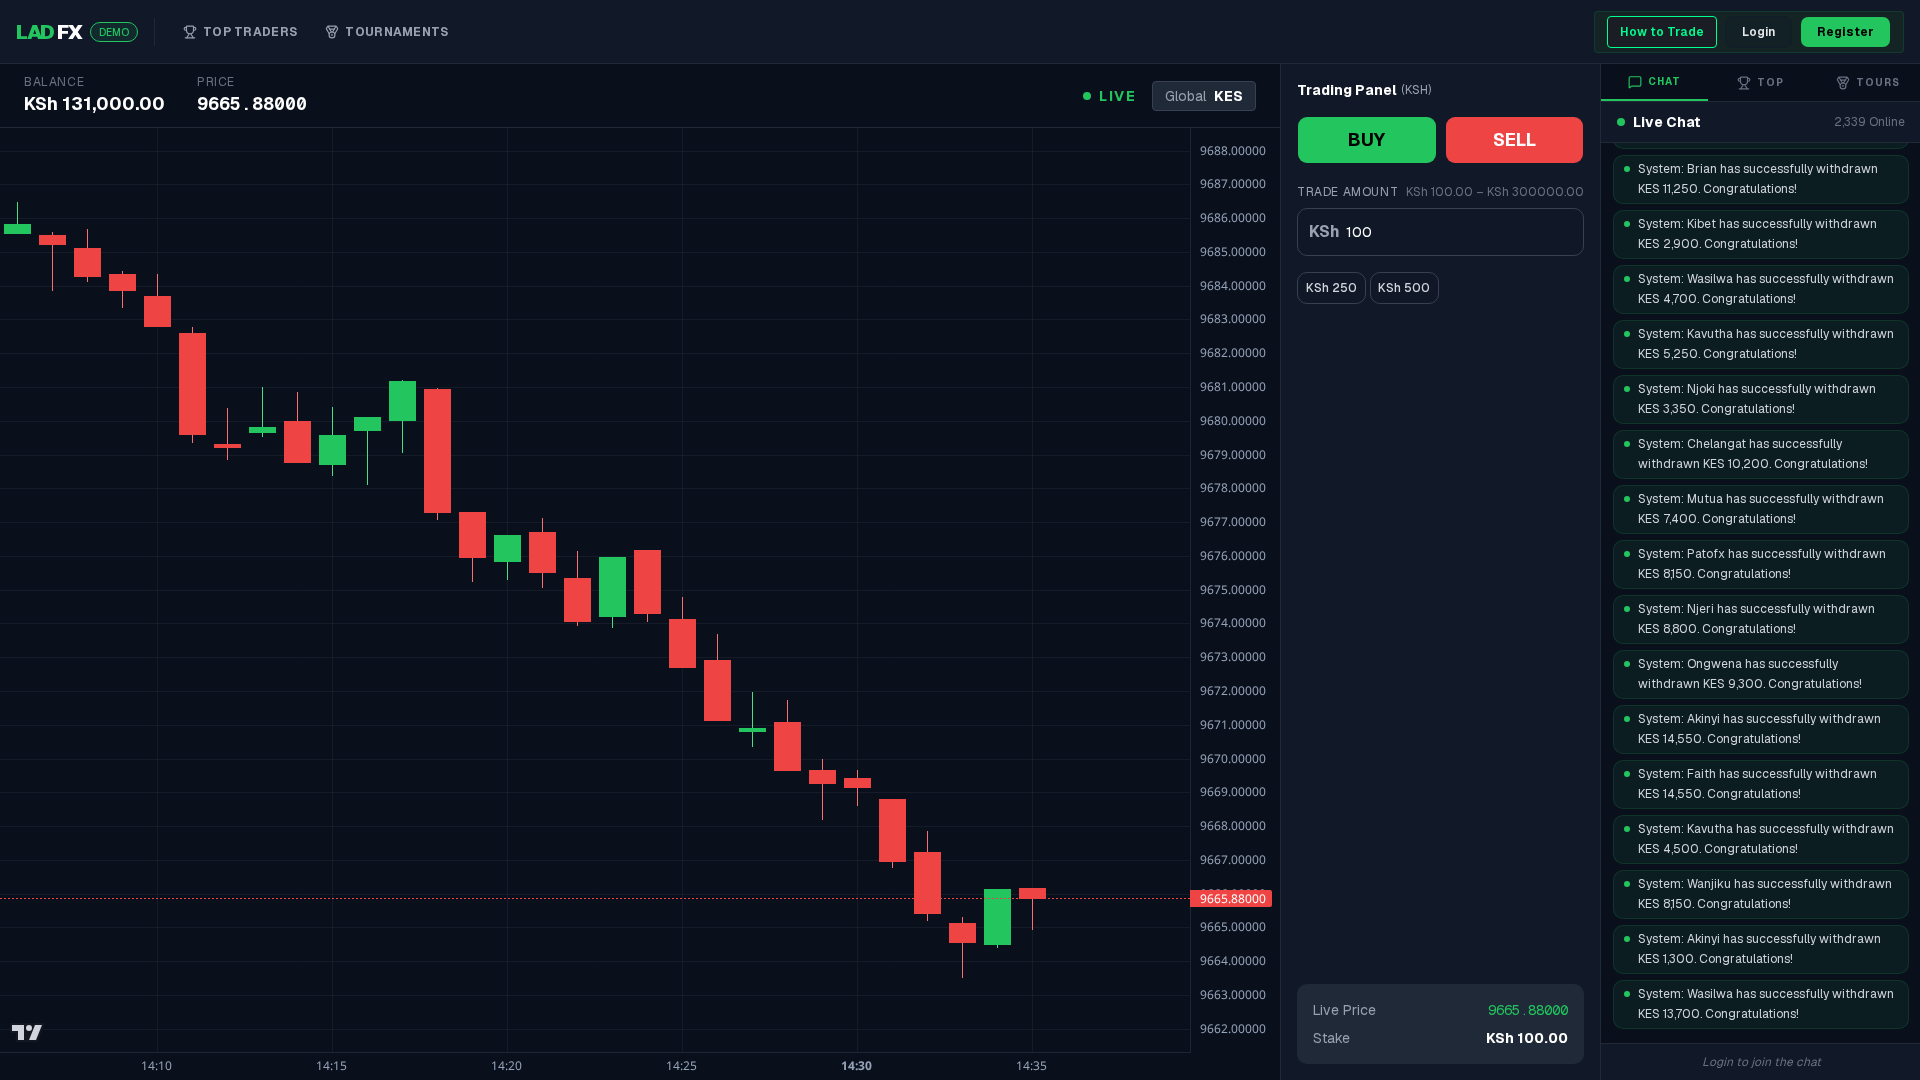
Task: Click the Top Traders trophy icon
Action: pos(190,32)
